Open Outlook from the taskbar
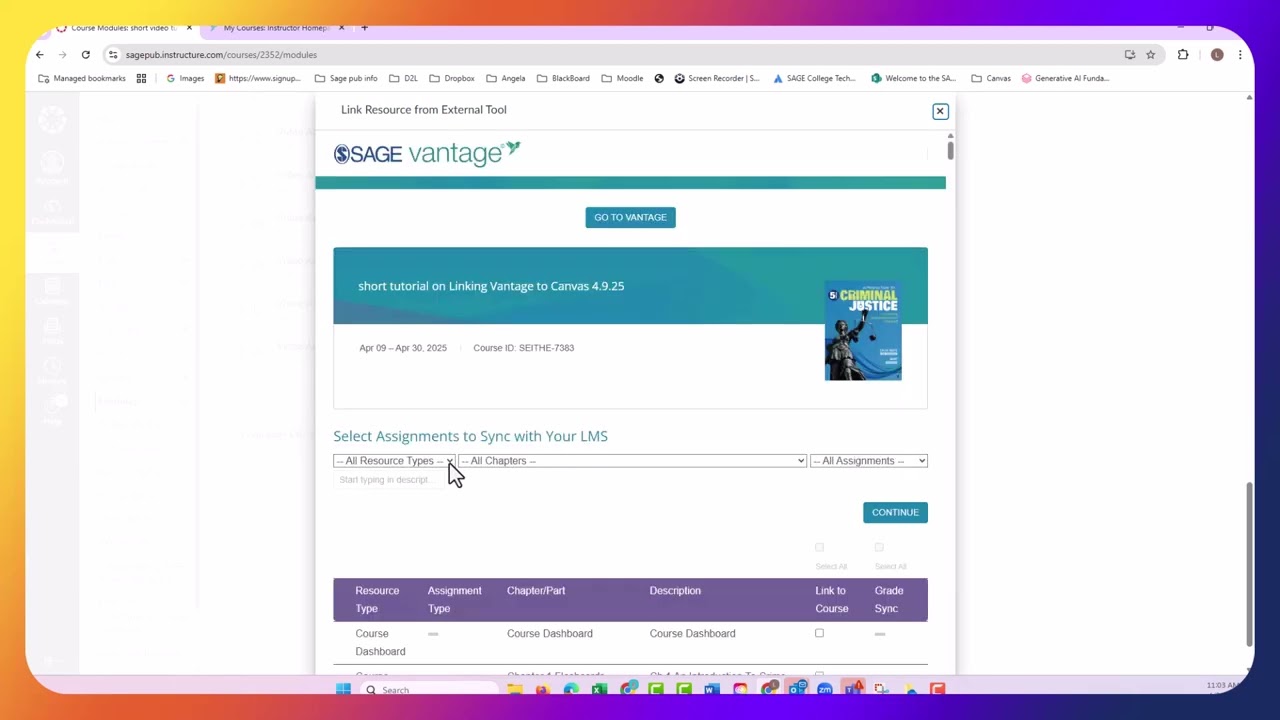The width and height of the screenshot is (1280, 720). [797, 690]
